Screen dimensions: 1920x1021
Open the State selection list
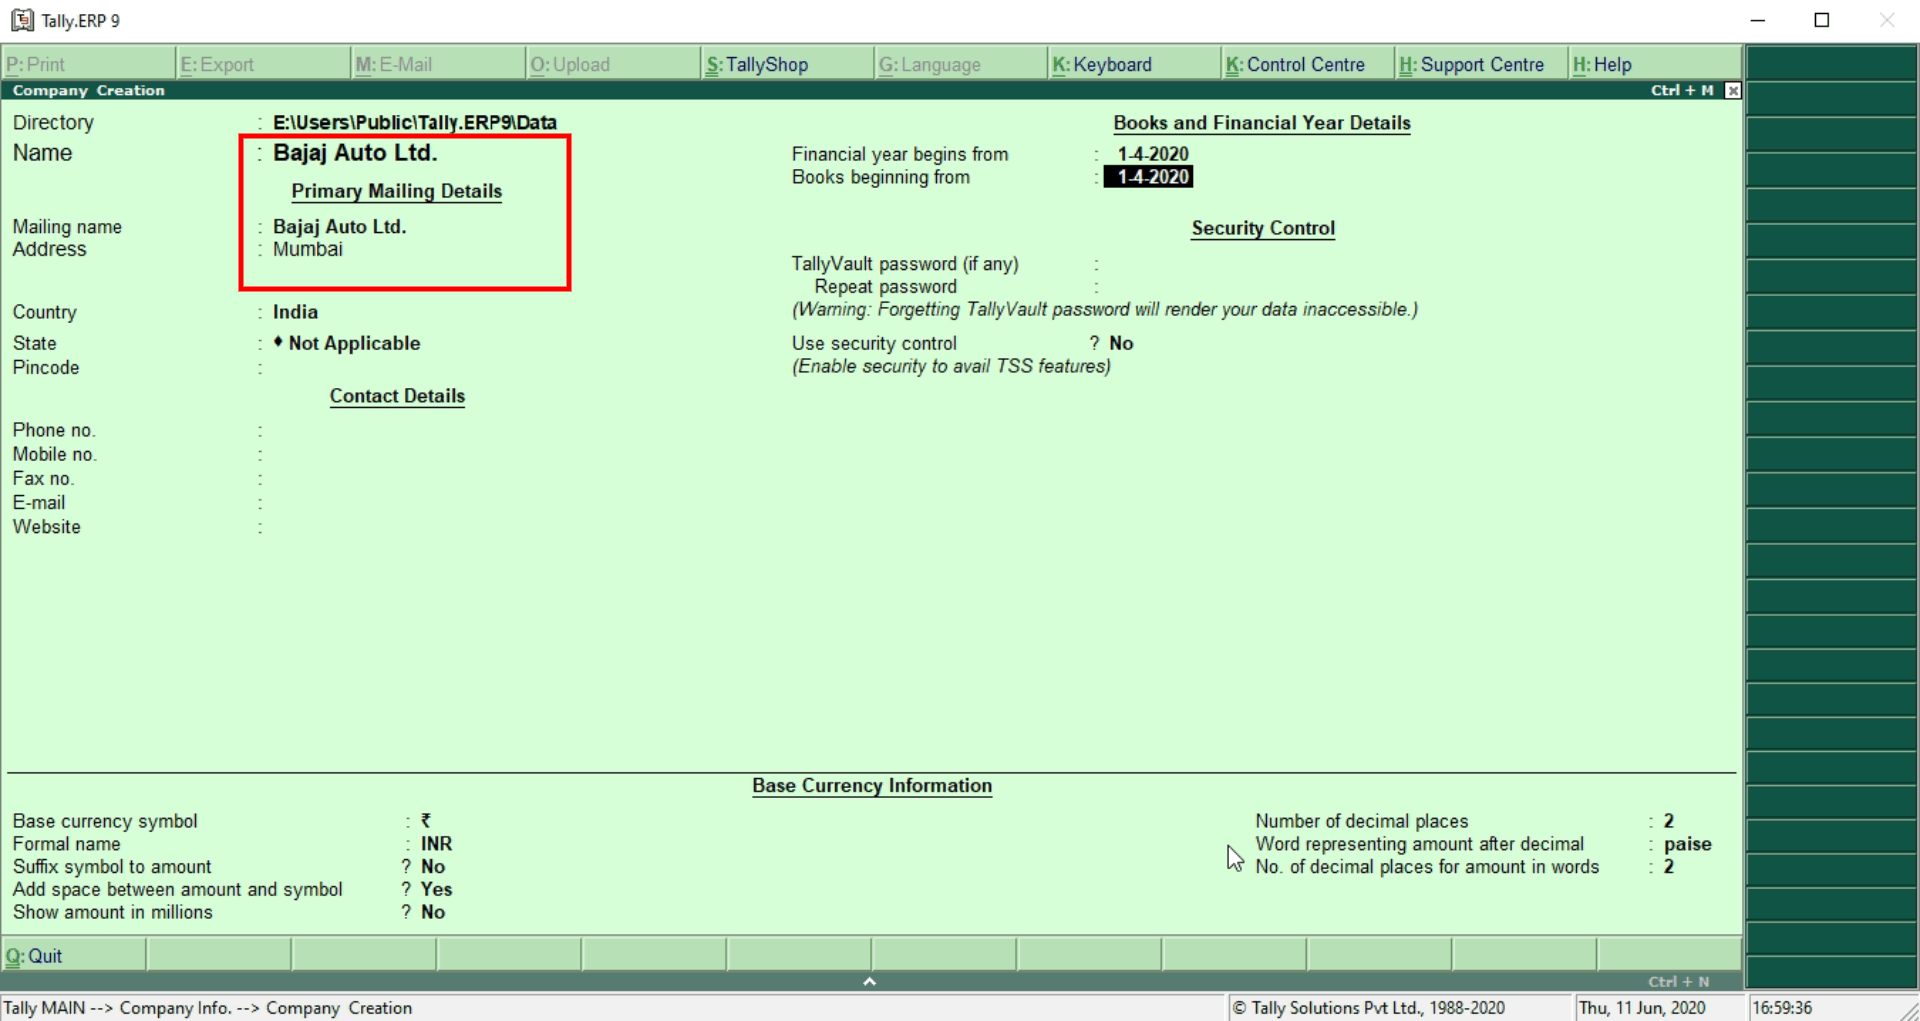click(x=354, y=343)
